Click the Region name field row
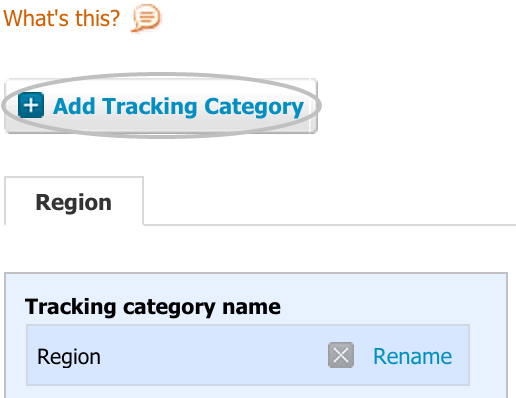The height and width of the screenshot is (398, 516). [248, 355]
